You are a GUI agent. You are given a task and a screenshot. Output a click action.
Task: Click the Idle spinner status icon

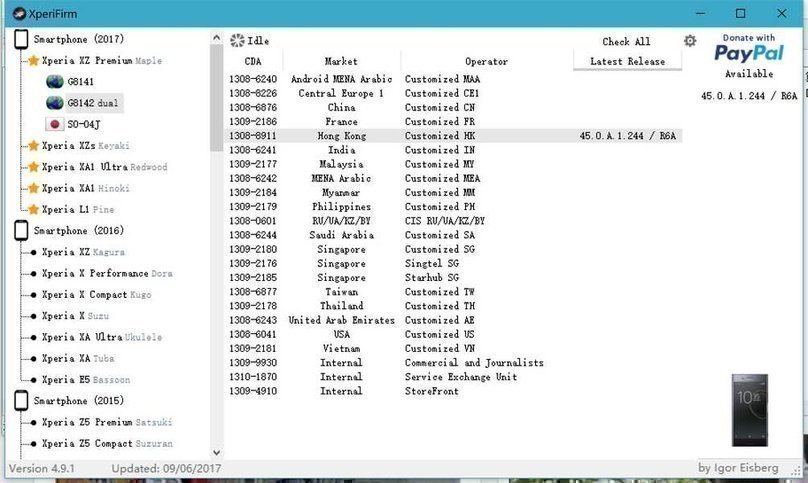(x=237, y=40)
